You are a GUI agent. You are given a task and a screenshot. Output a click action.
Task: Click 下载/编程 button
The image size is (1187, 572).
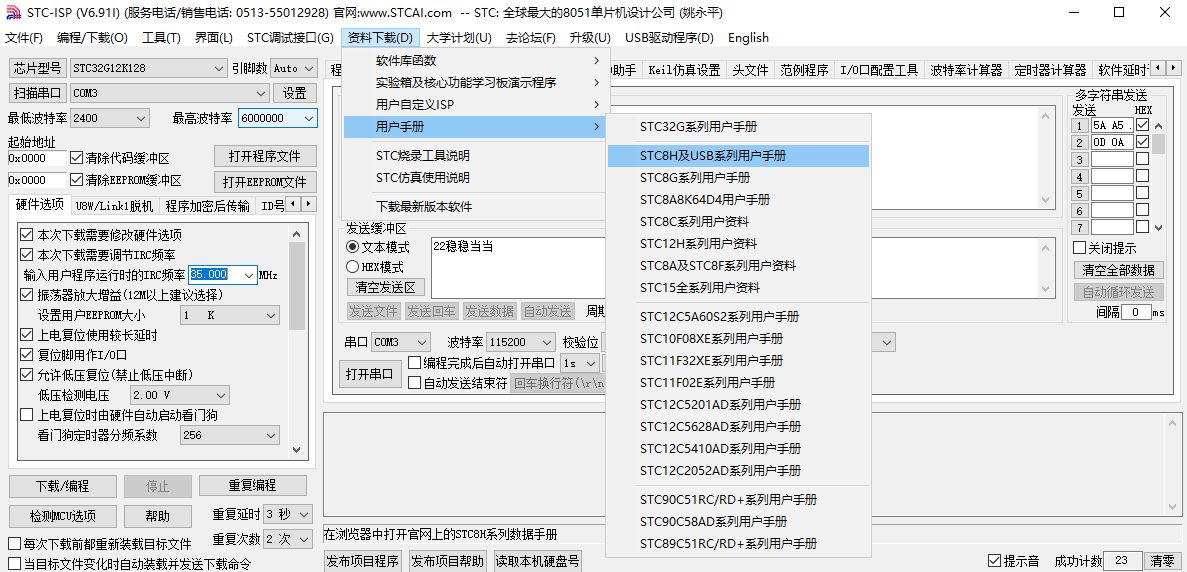click(63, 486)
